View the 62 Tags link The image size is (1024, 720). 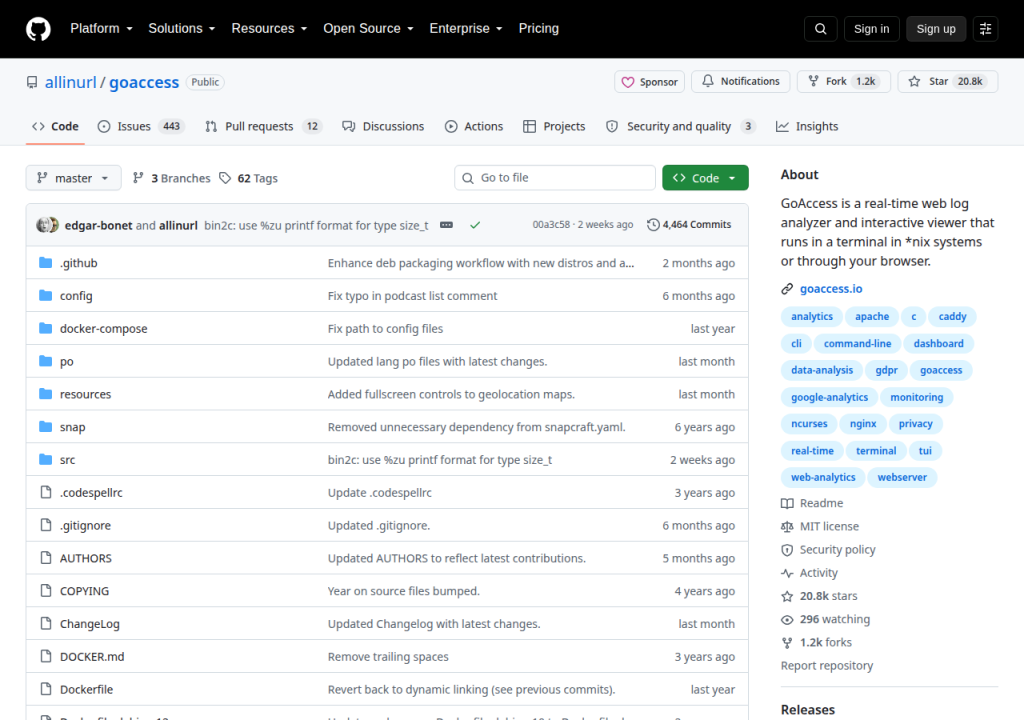249,178
